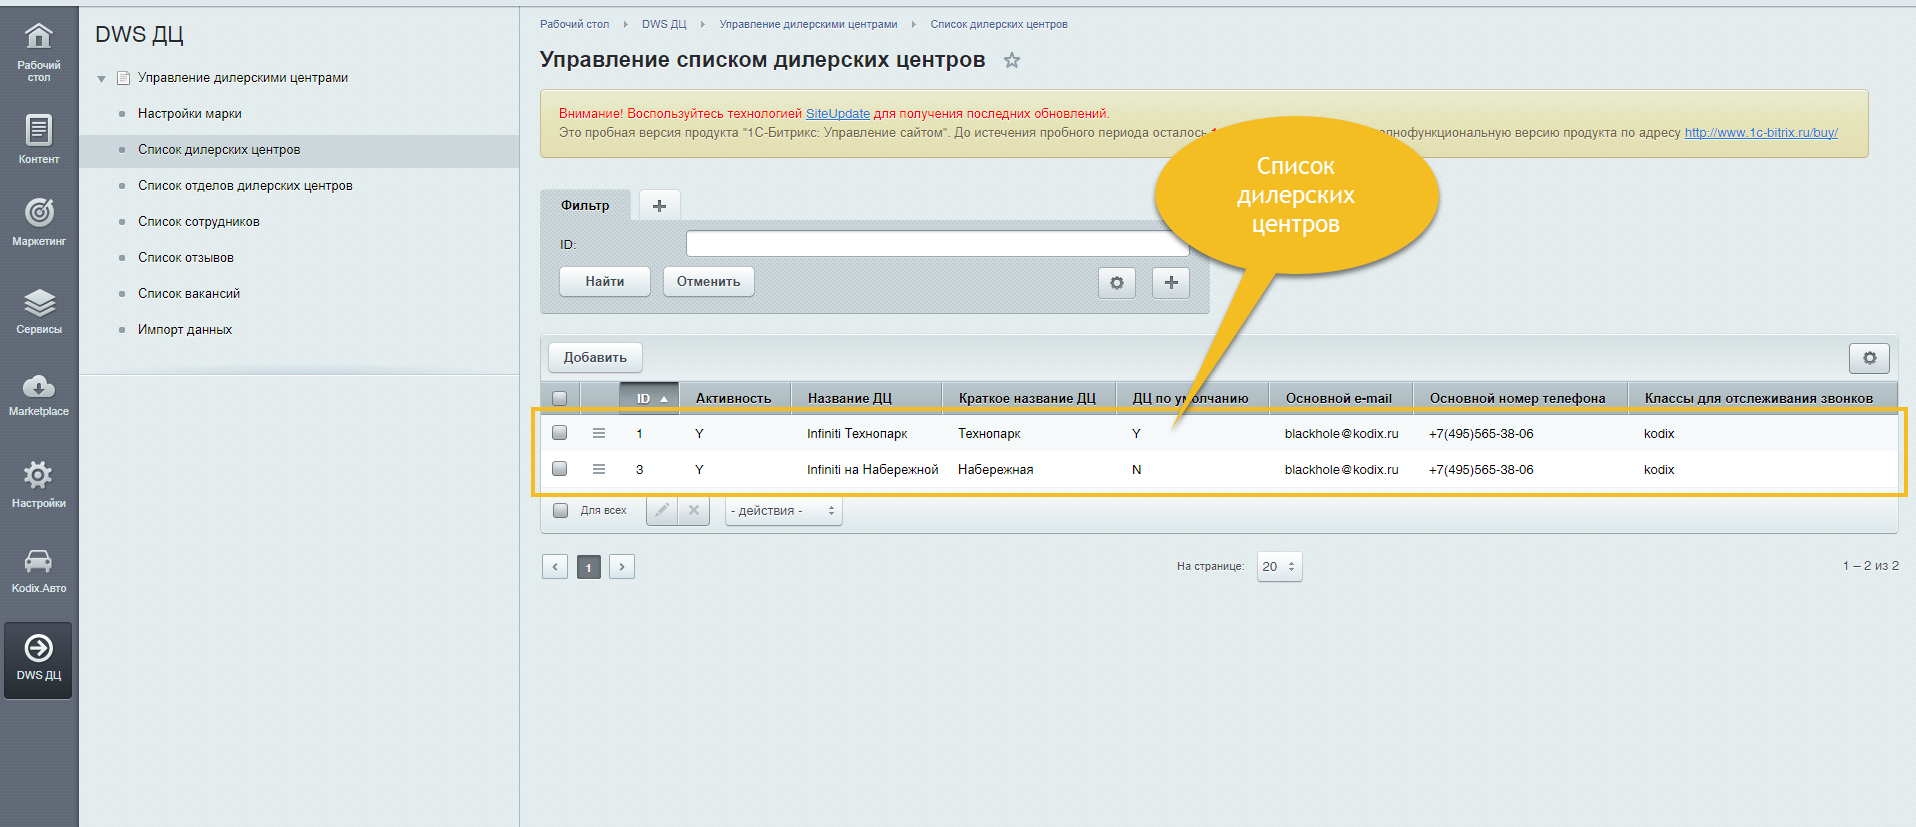The width and height of the screenshot is (1916, 827).
Task: Select the Фильтр tab
Action: [585, 205]
